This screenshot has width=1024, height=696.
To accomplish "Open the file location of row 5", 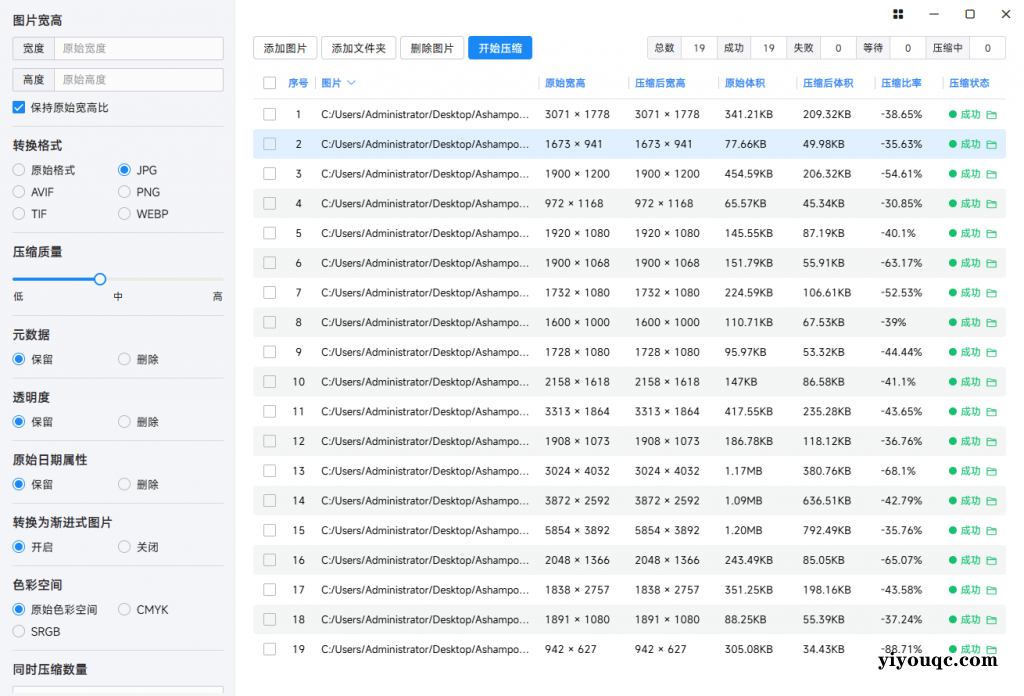I will (992, 233).
